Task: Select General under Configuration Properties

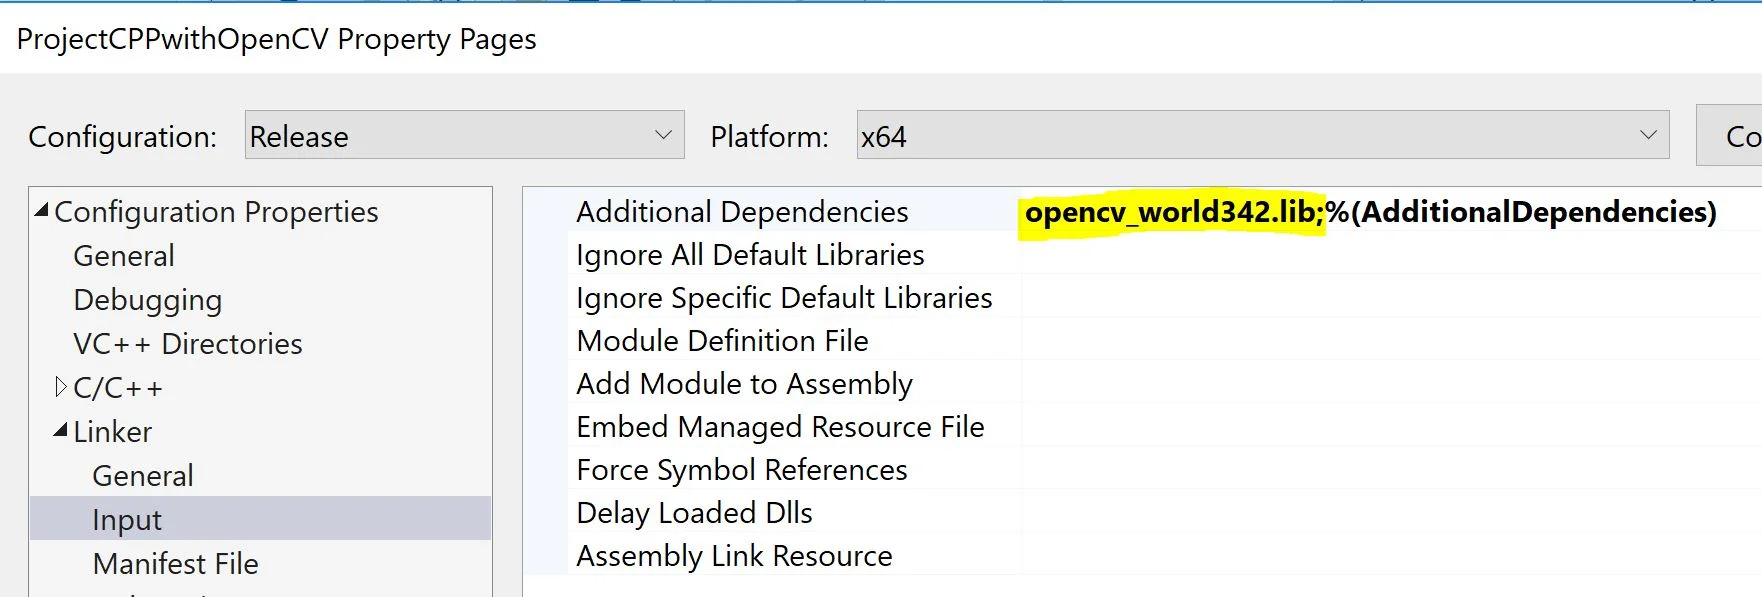Action: 124,256
